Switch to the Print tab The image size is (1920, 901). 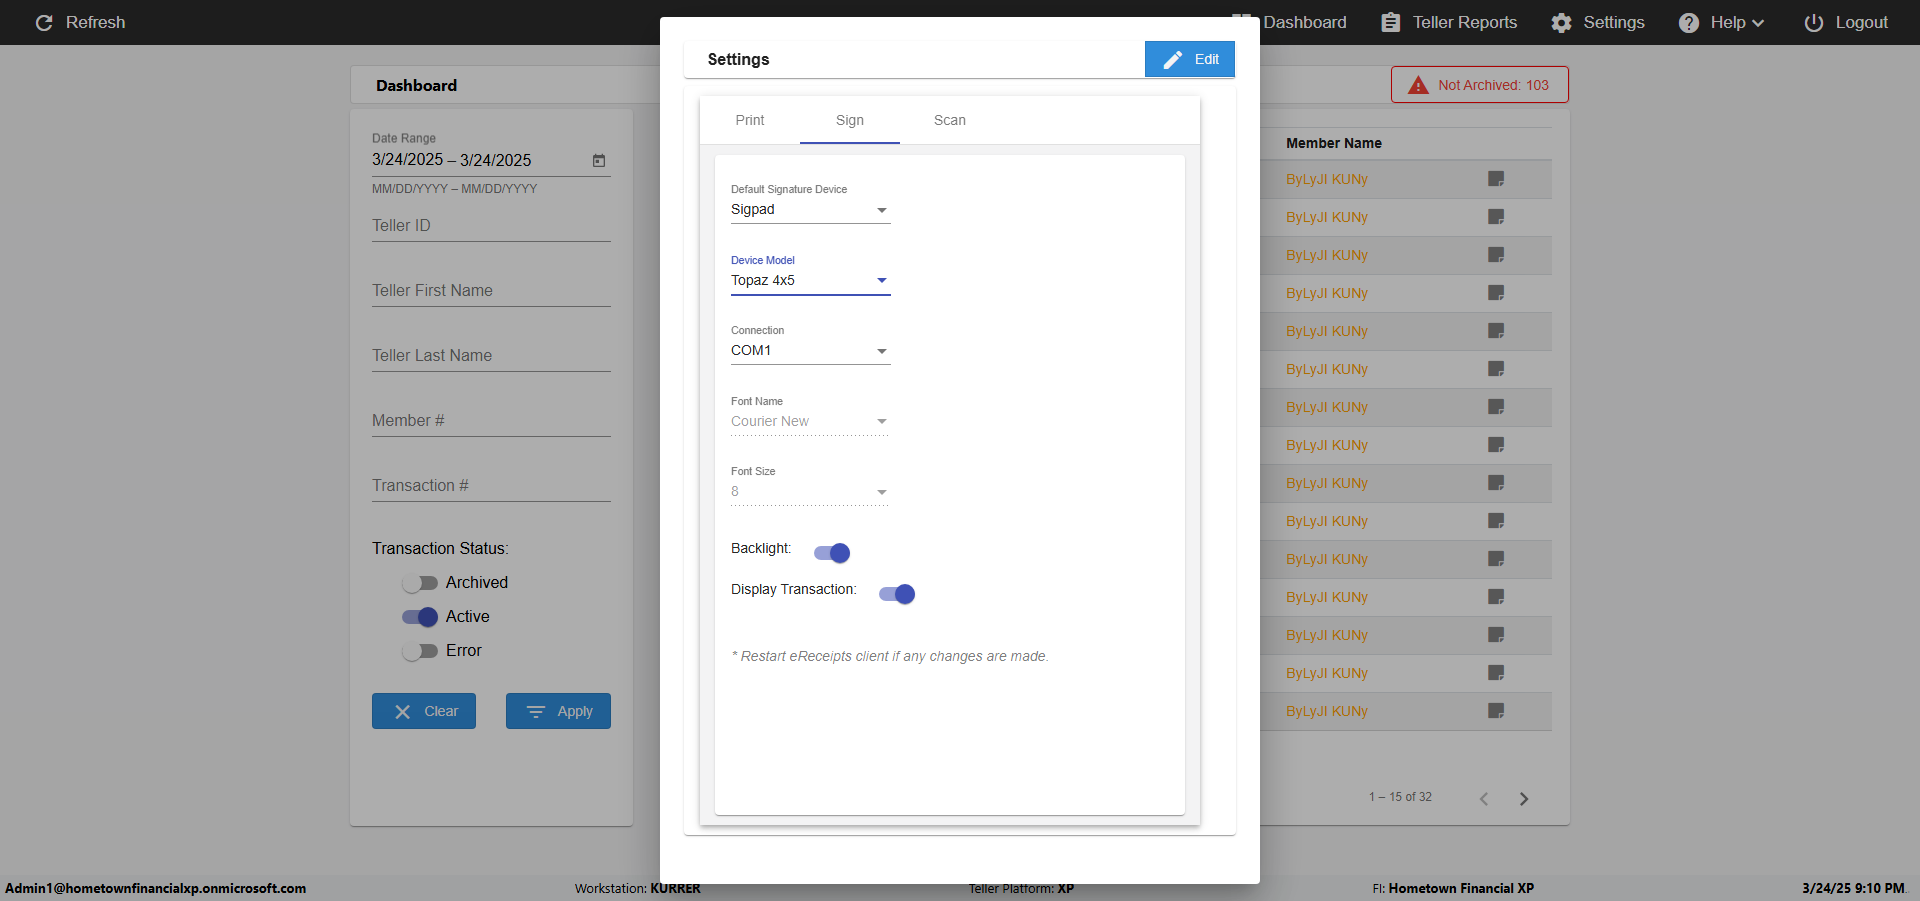pos(750,120)
